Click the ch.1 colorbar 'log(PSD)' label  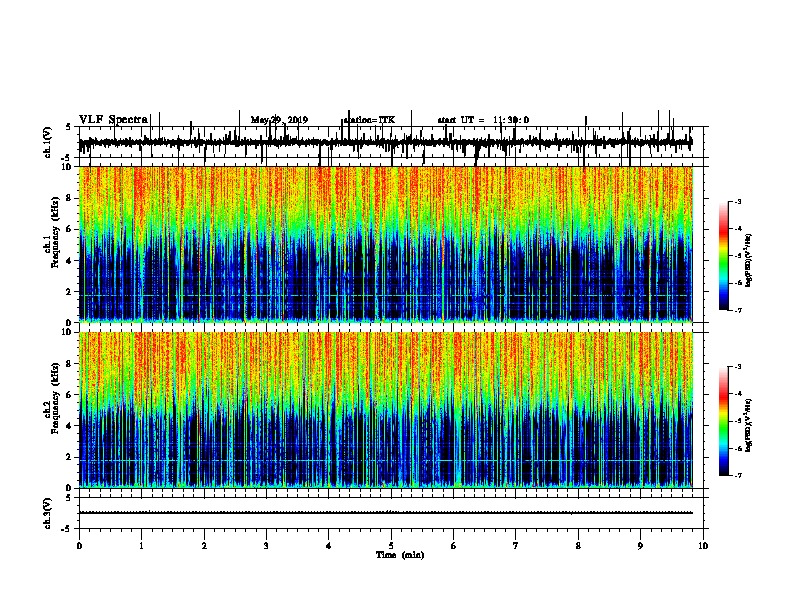tap(748, 261)
